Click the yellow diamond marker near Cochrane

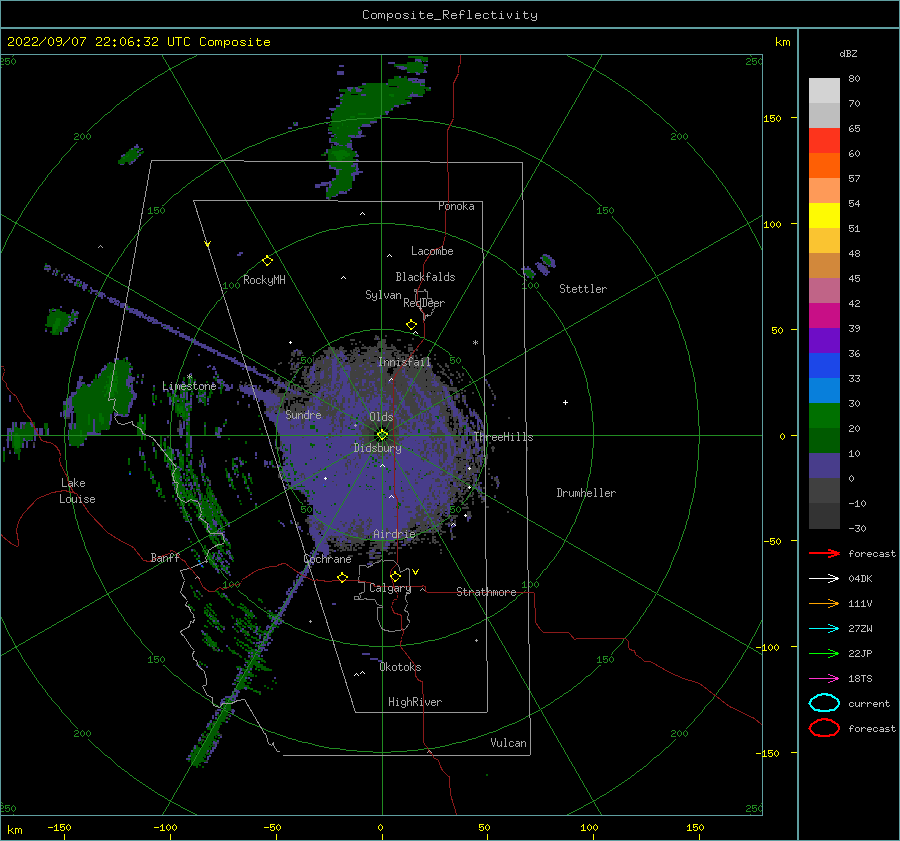click(x=342, y=577)
